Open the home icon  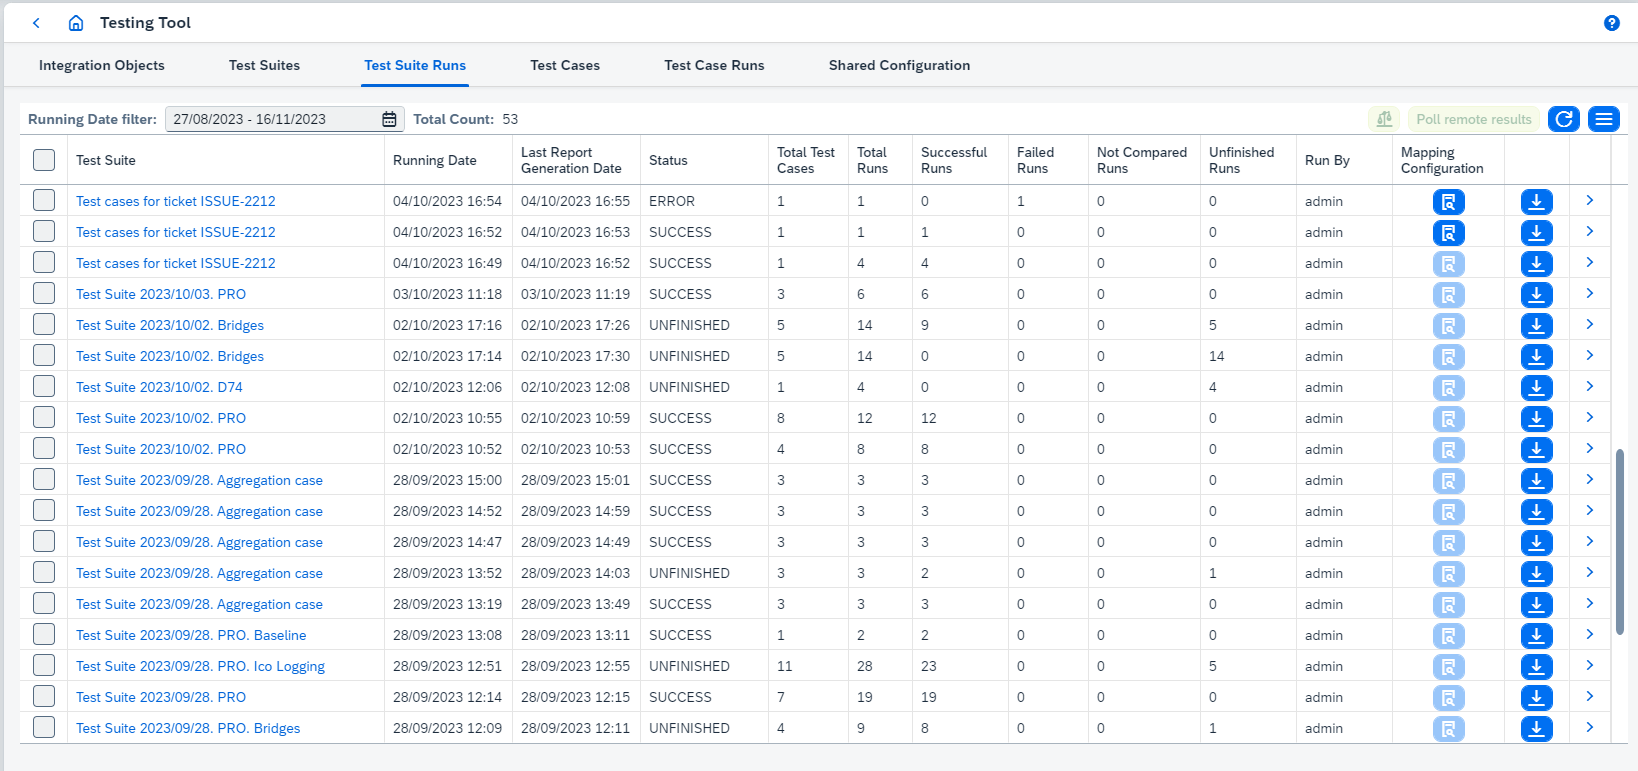point(76,23)
